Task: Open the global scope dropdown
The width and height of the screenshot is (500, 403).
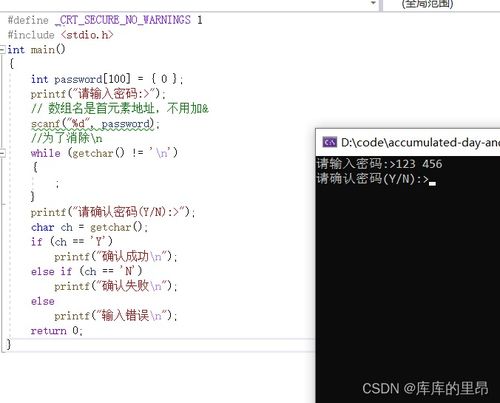Action: click(x=442, y=4)
